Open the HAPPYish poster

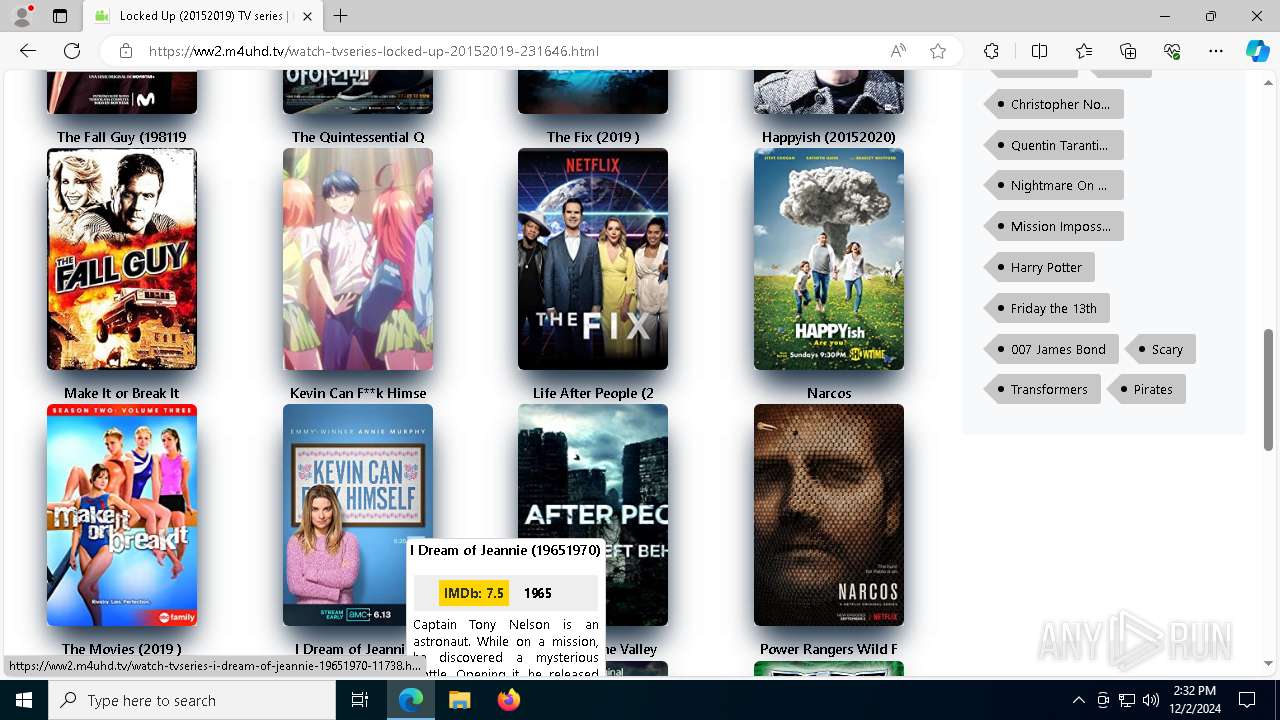[829, 259]
